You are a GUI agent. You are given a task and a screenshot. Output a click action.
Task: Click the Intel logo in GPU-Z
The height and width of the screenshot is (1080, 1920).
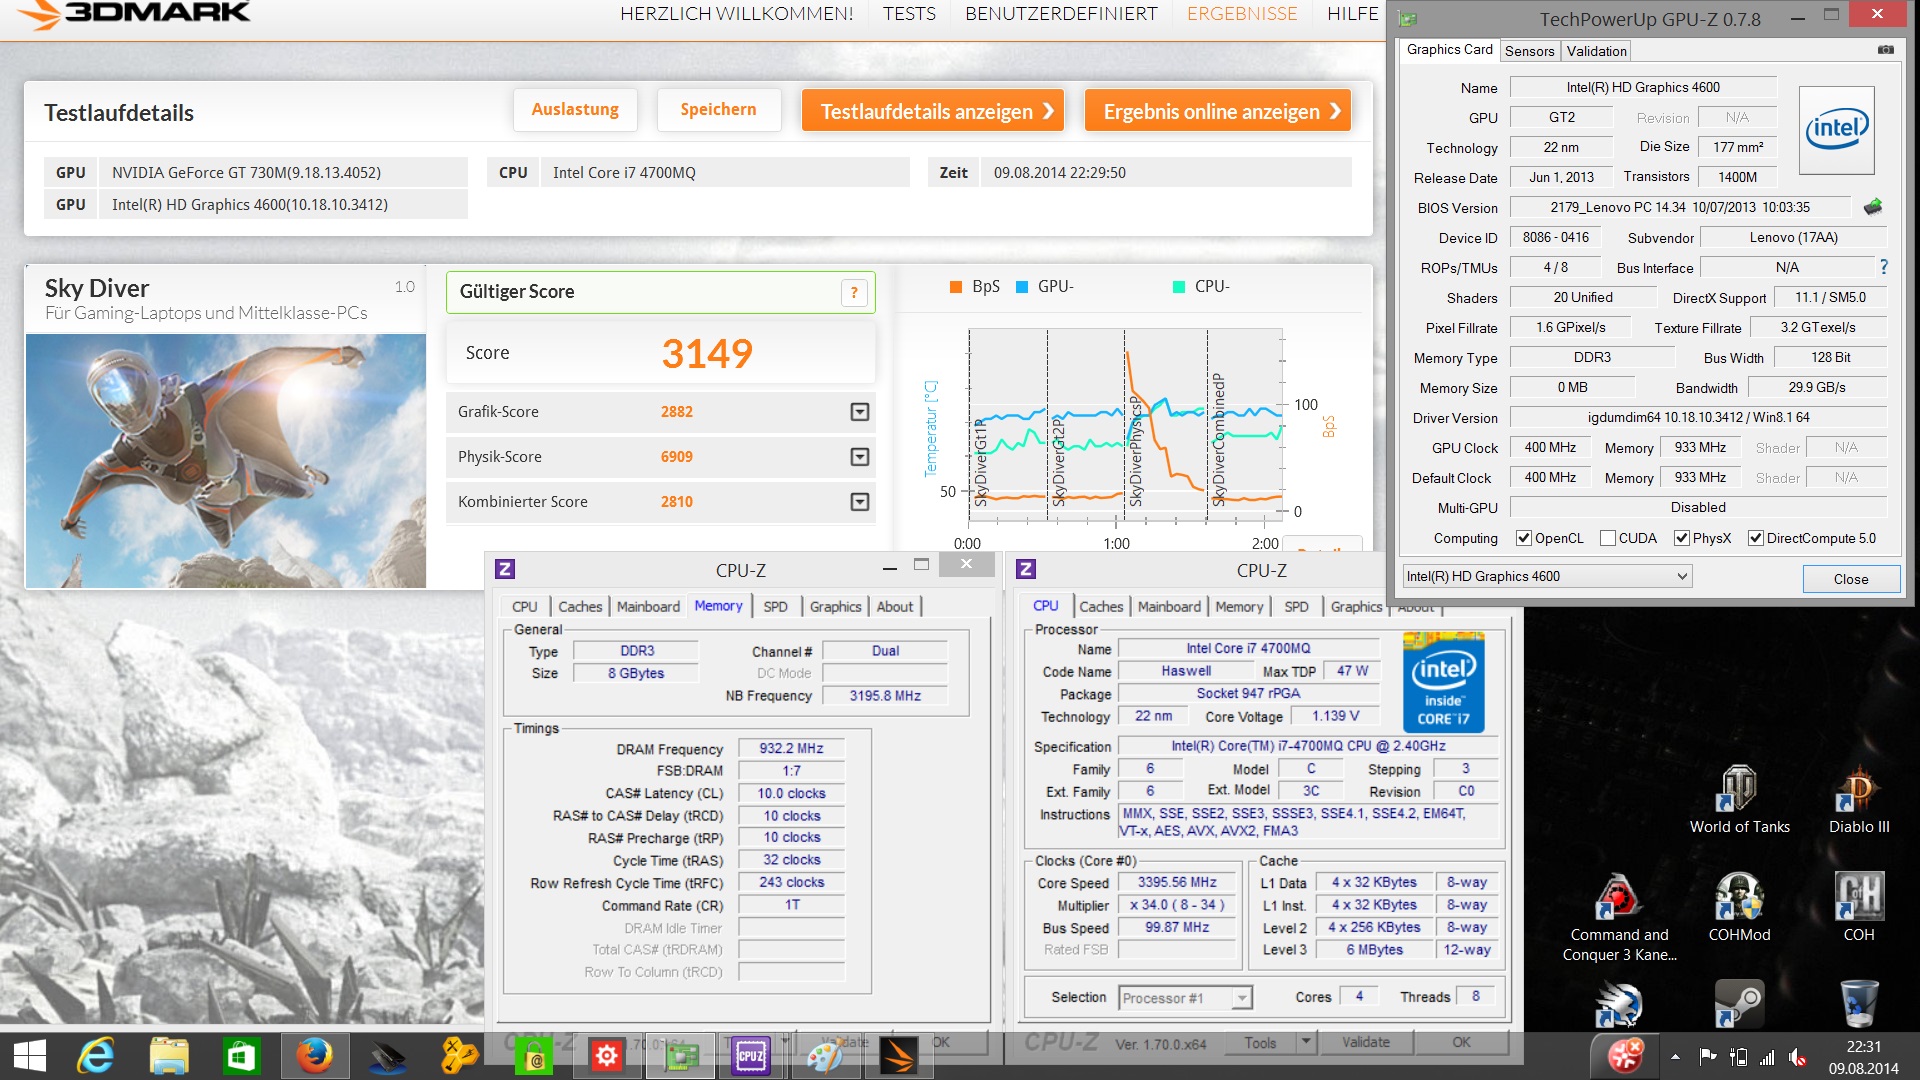(1837, 130)
